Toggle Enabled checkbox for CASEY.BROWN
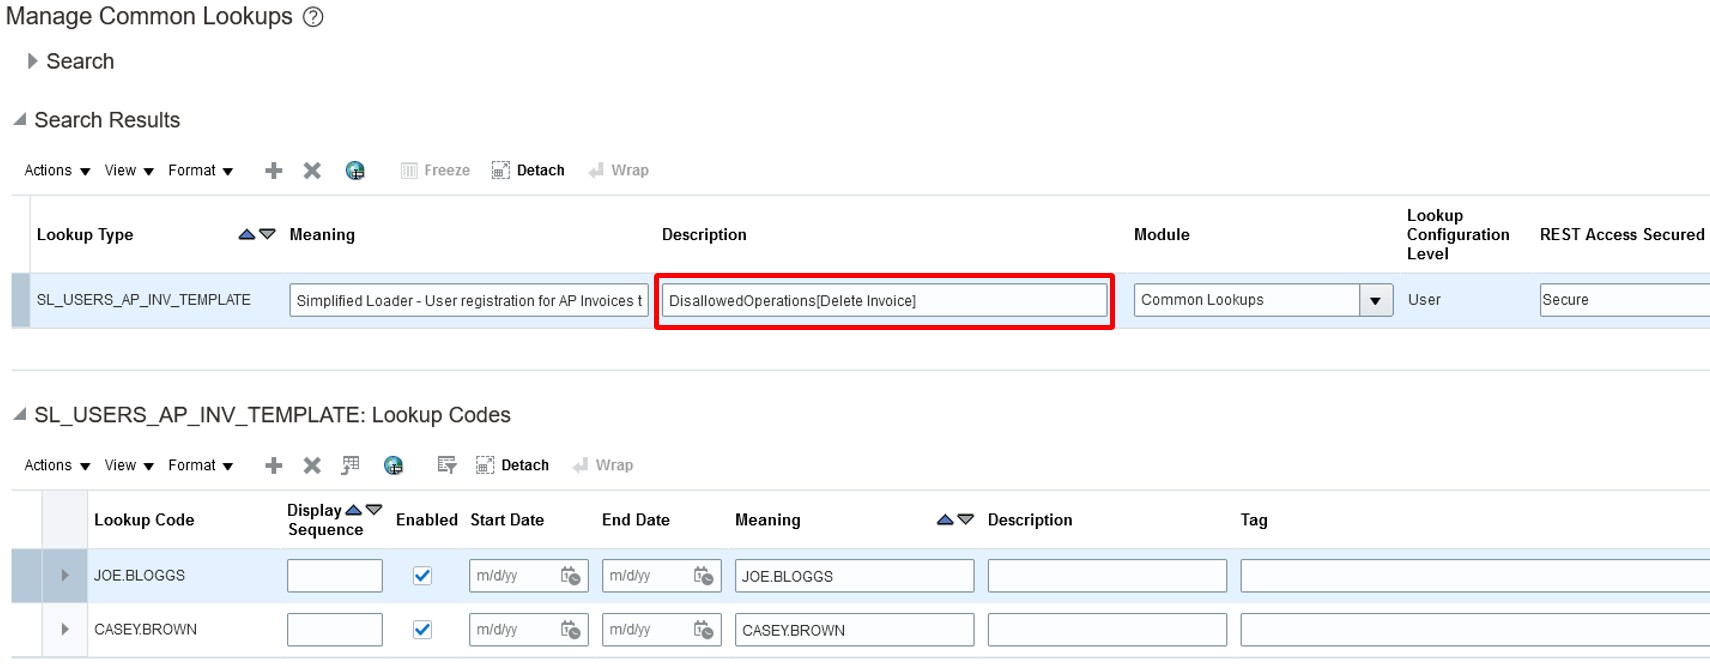The width and height of the screenshot is (1710, 664). click(422, 630)
